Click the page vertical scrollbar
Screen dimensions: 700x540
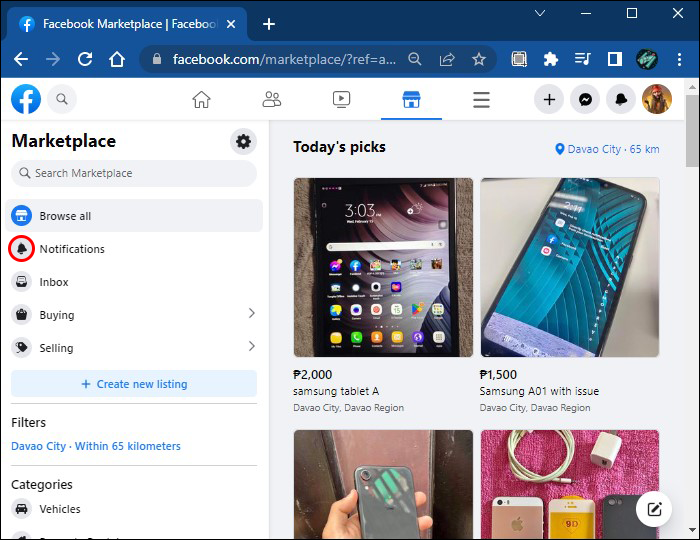click(x=692, y=131)
